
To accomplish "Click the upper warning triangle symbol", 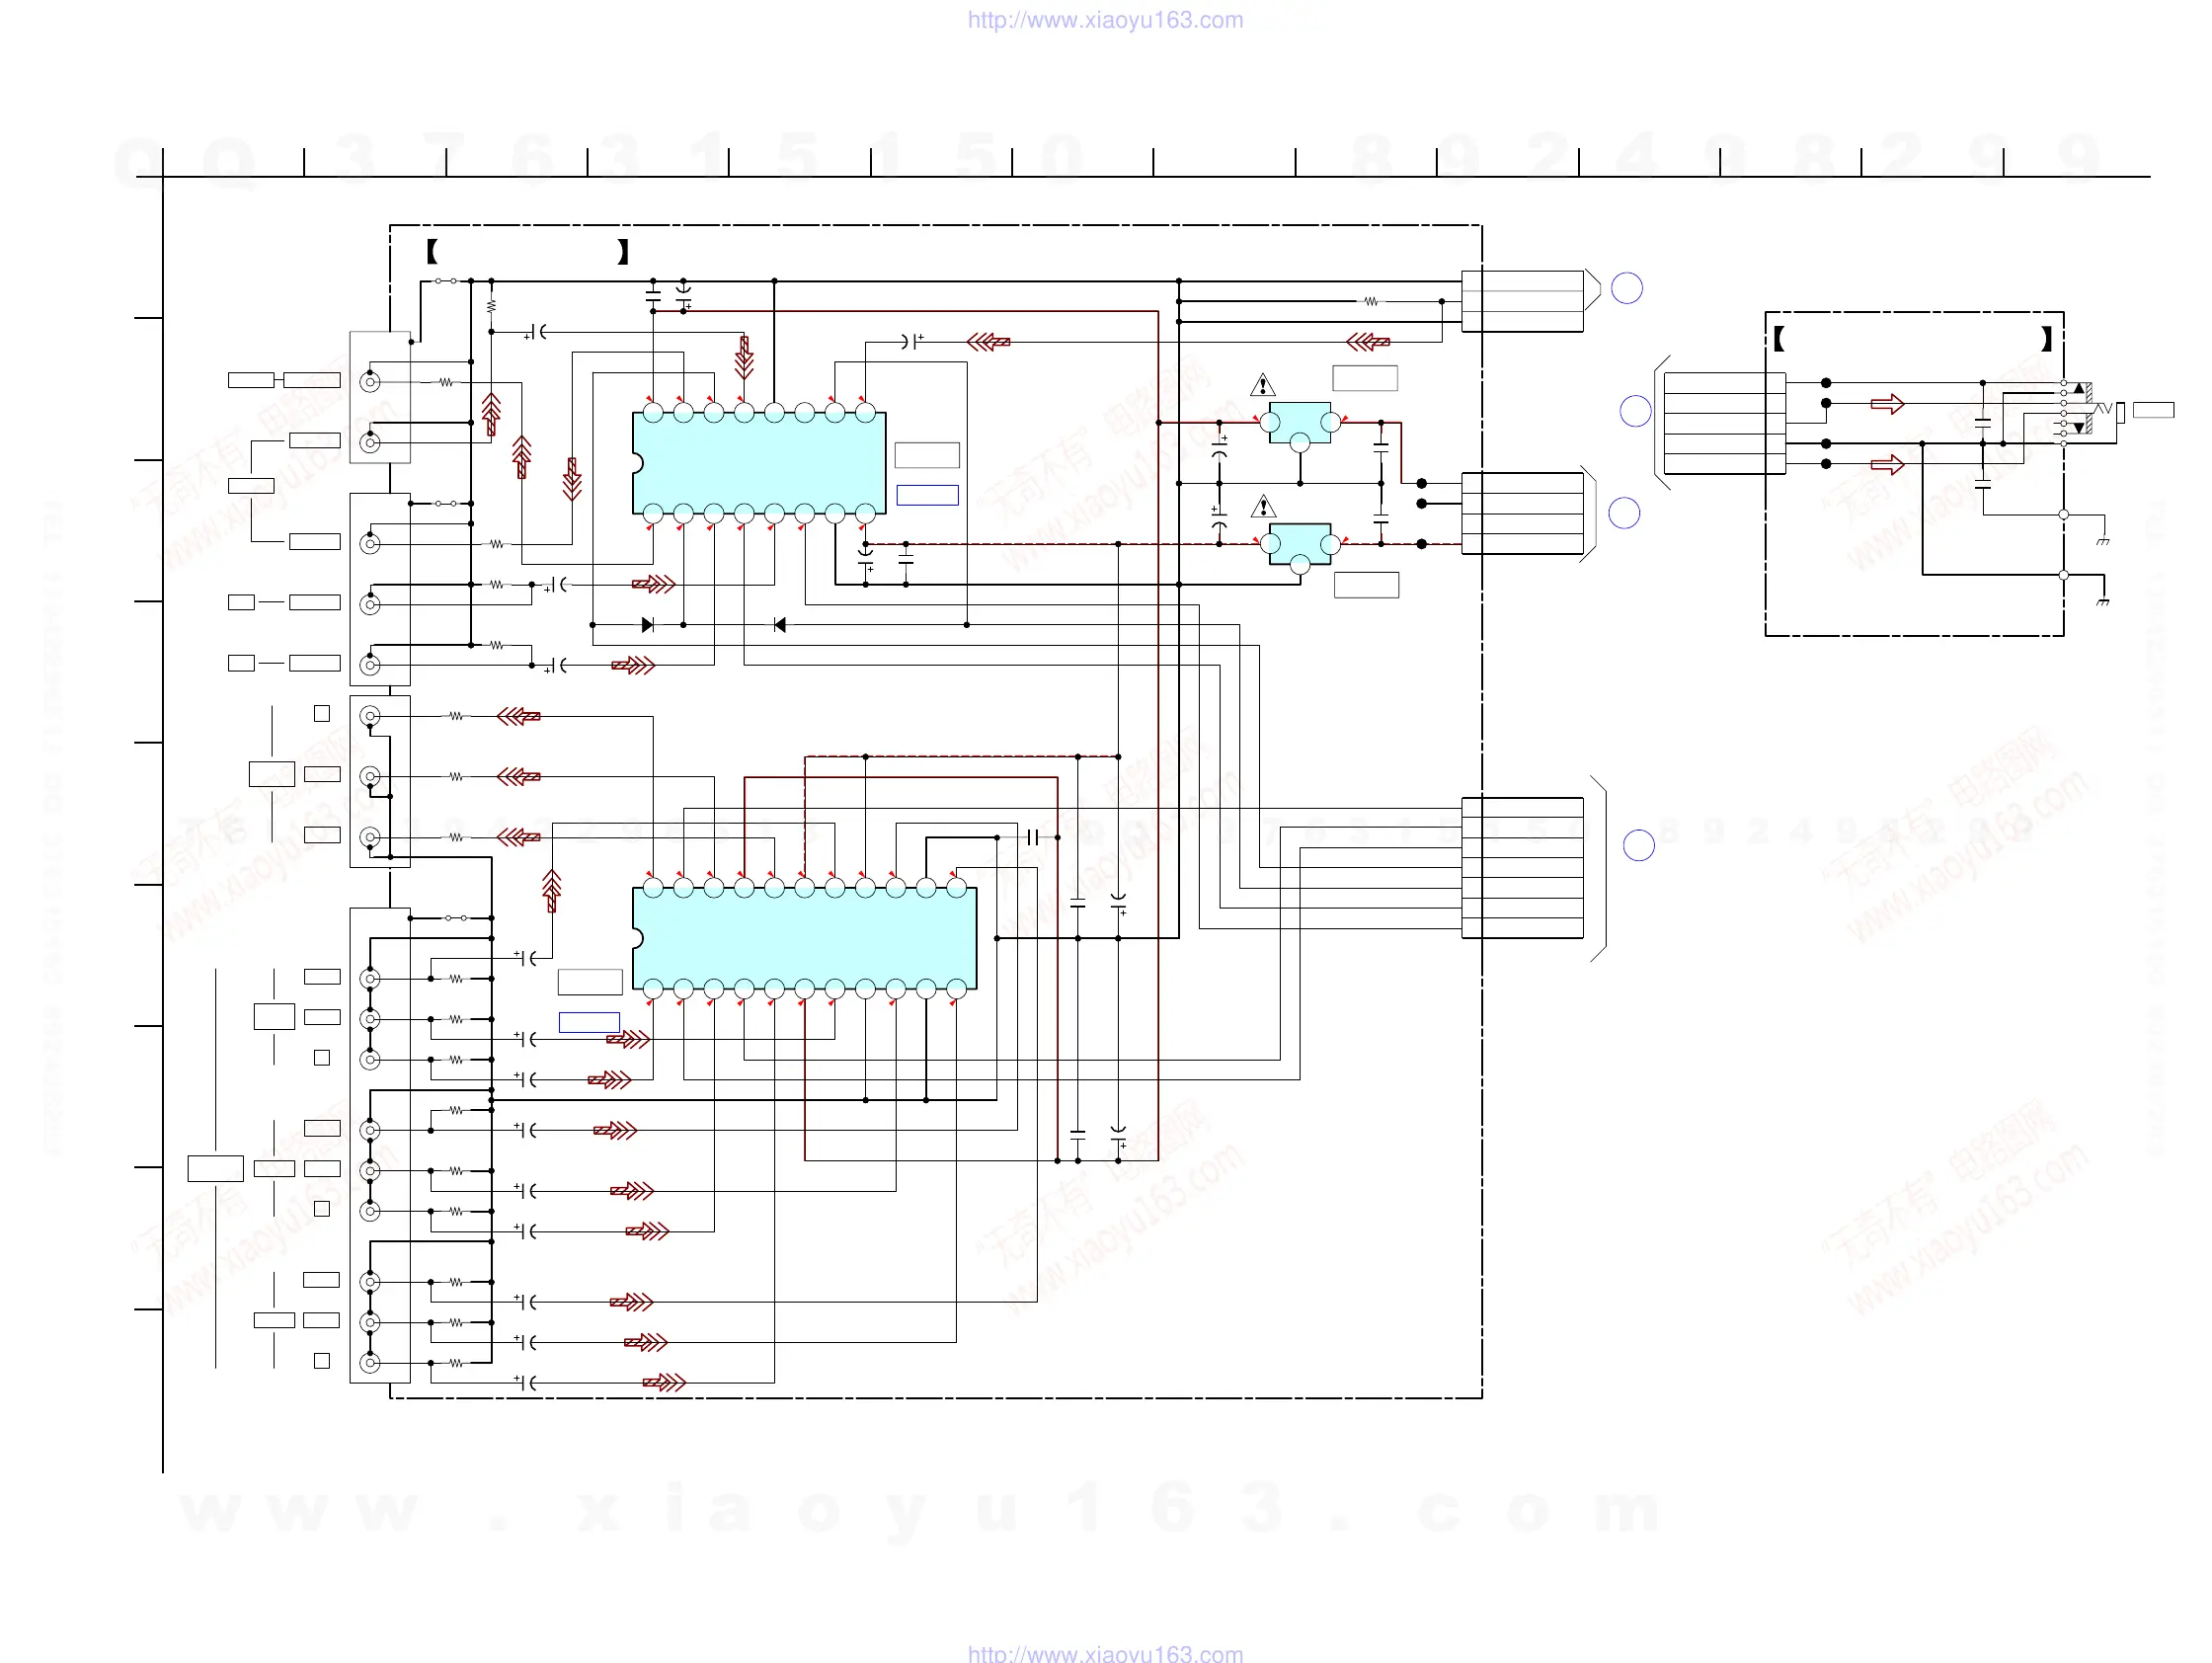I will 1262,385.
